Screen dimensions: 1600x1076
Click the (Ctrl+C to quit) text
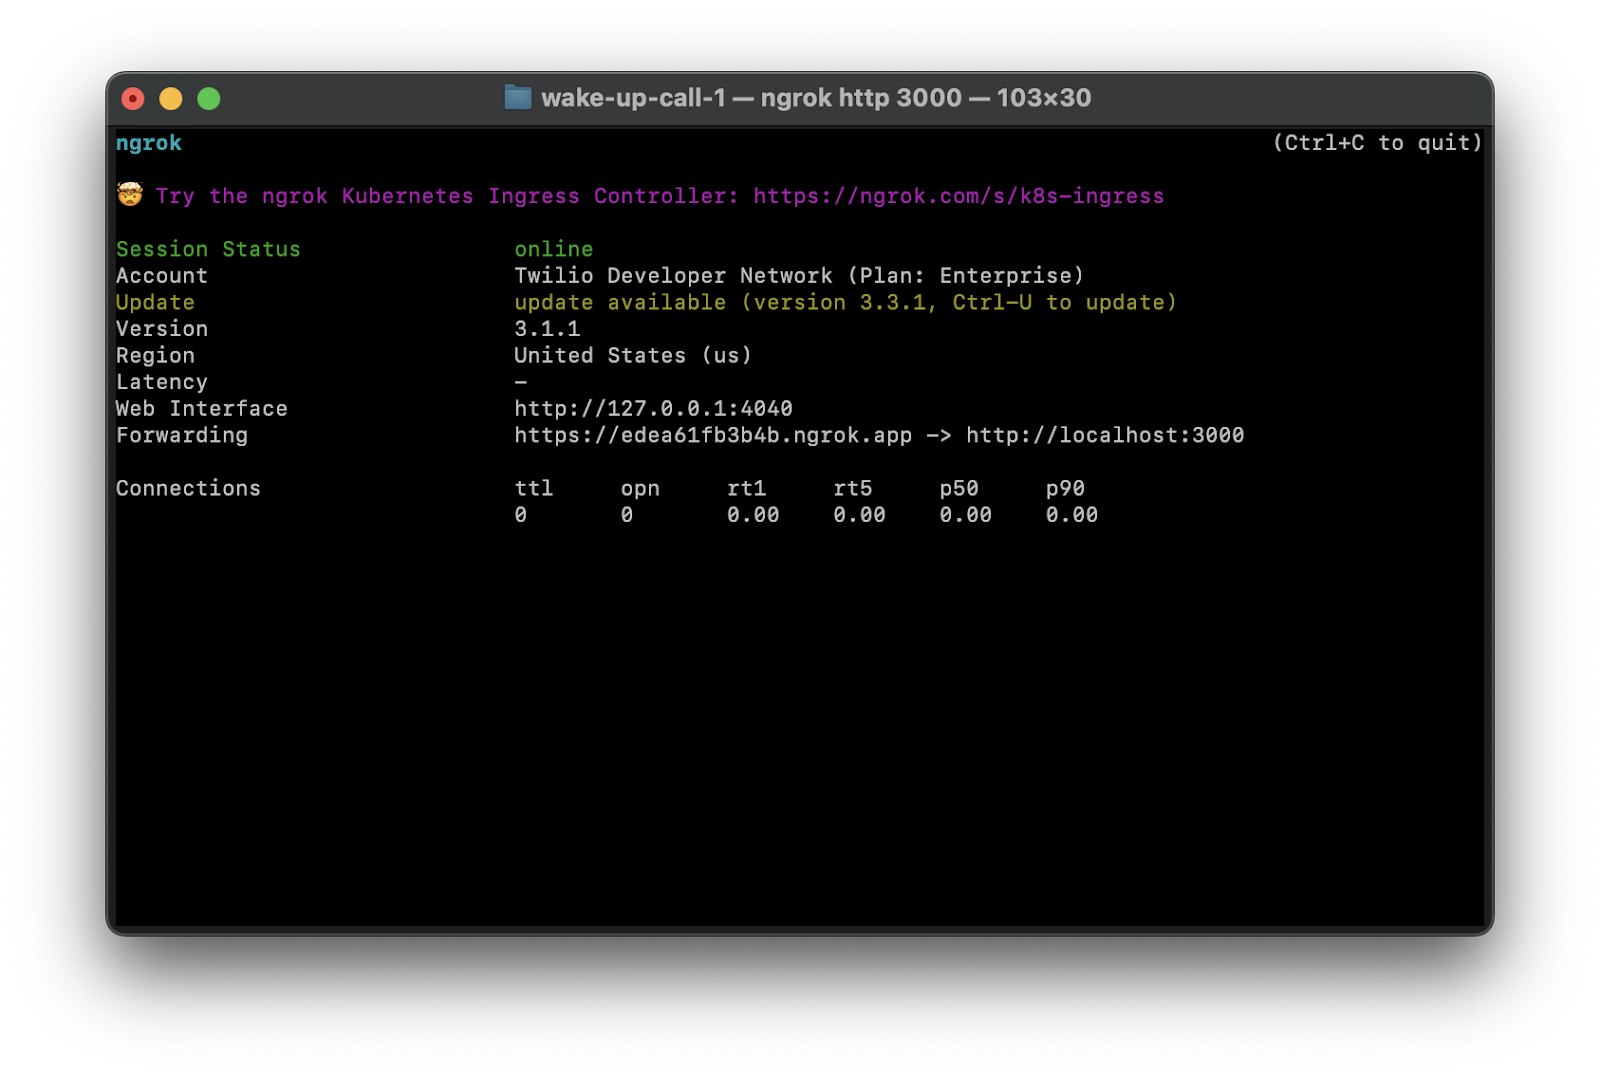[1377, 143]
